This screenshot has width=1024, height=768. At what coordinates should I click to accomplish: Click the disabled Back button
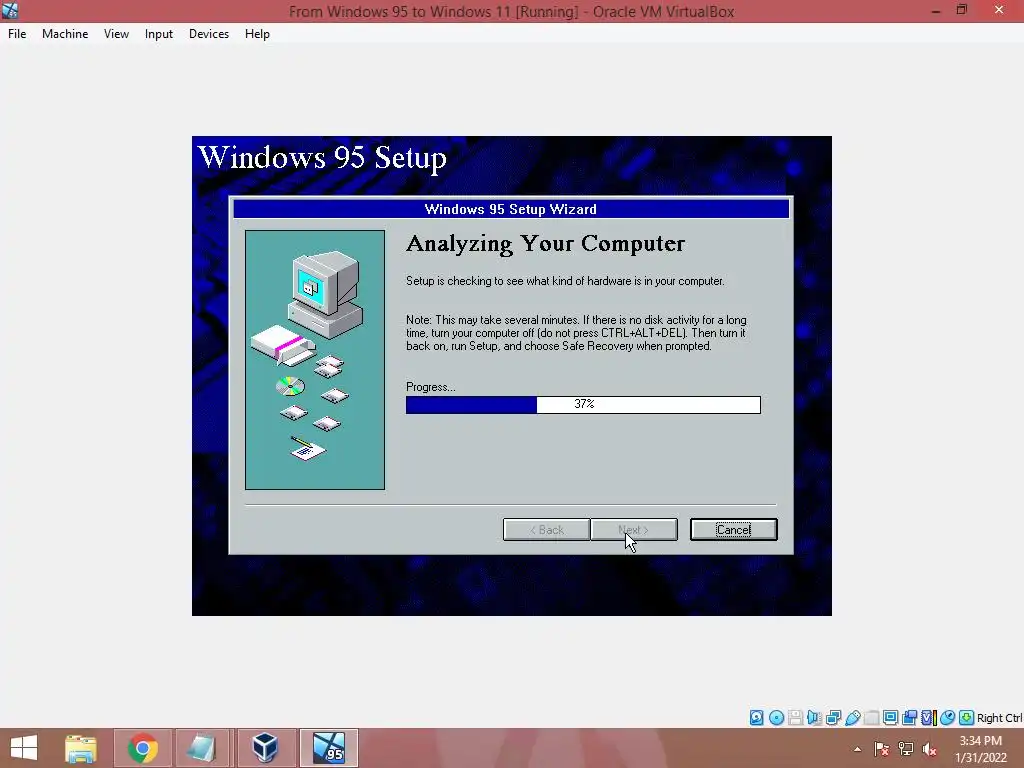[x=547, y=530]
